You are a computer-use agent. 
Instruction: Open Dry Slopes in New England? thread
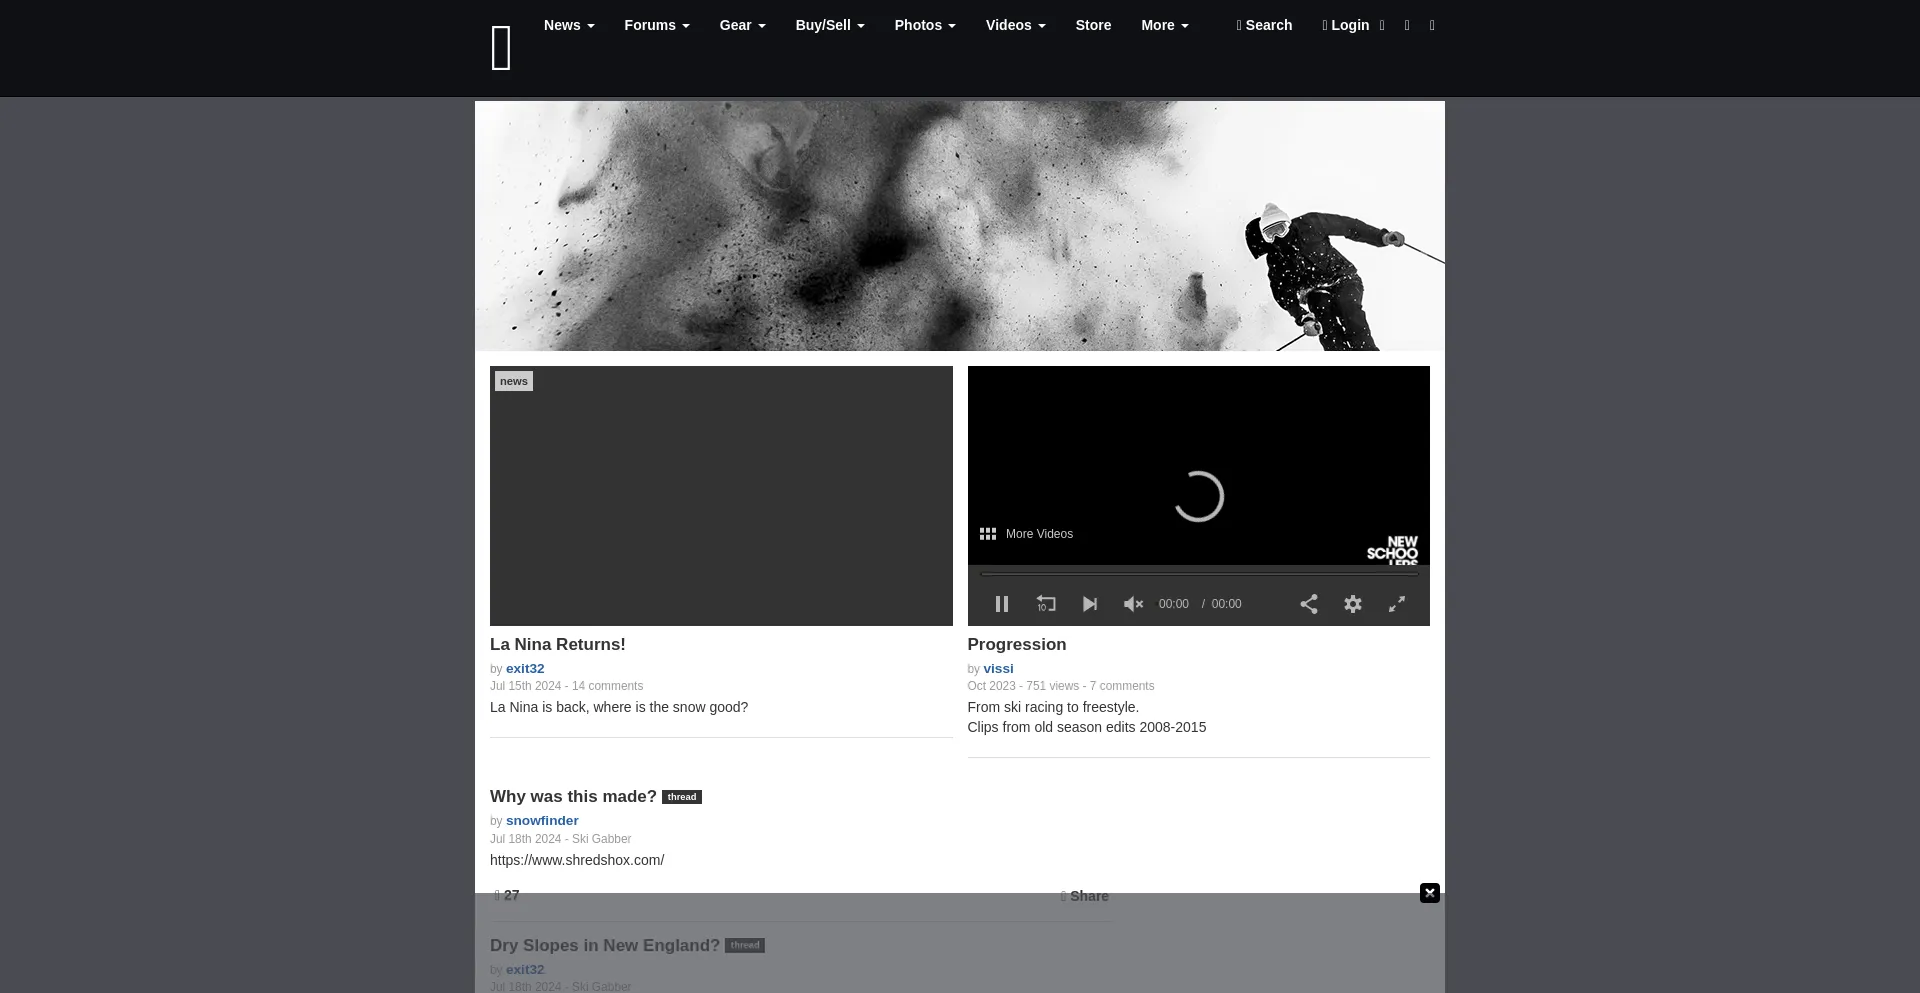pyautogui.click(x=605, y=946)
